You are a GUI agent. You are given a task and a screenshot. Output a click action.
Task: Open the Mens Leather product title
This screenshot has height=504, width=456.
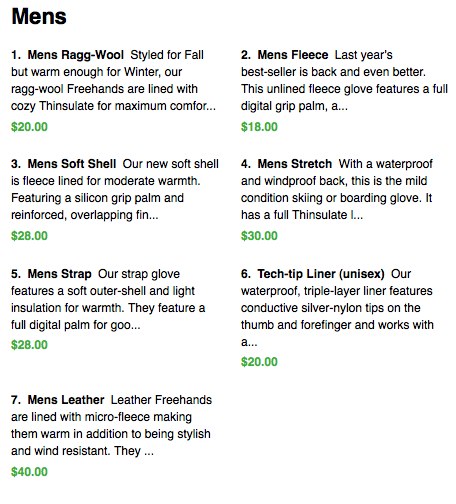pos(66,400)
